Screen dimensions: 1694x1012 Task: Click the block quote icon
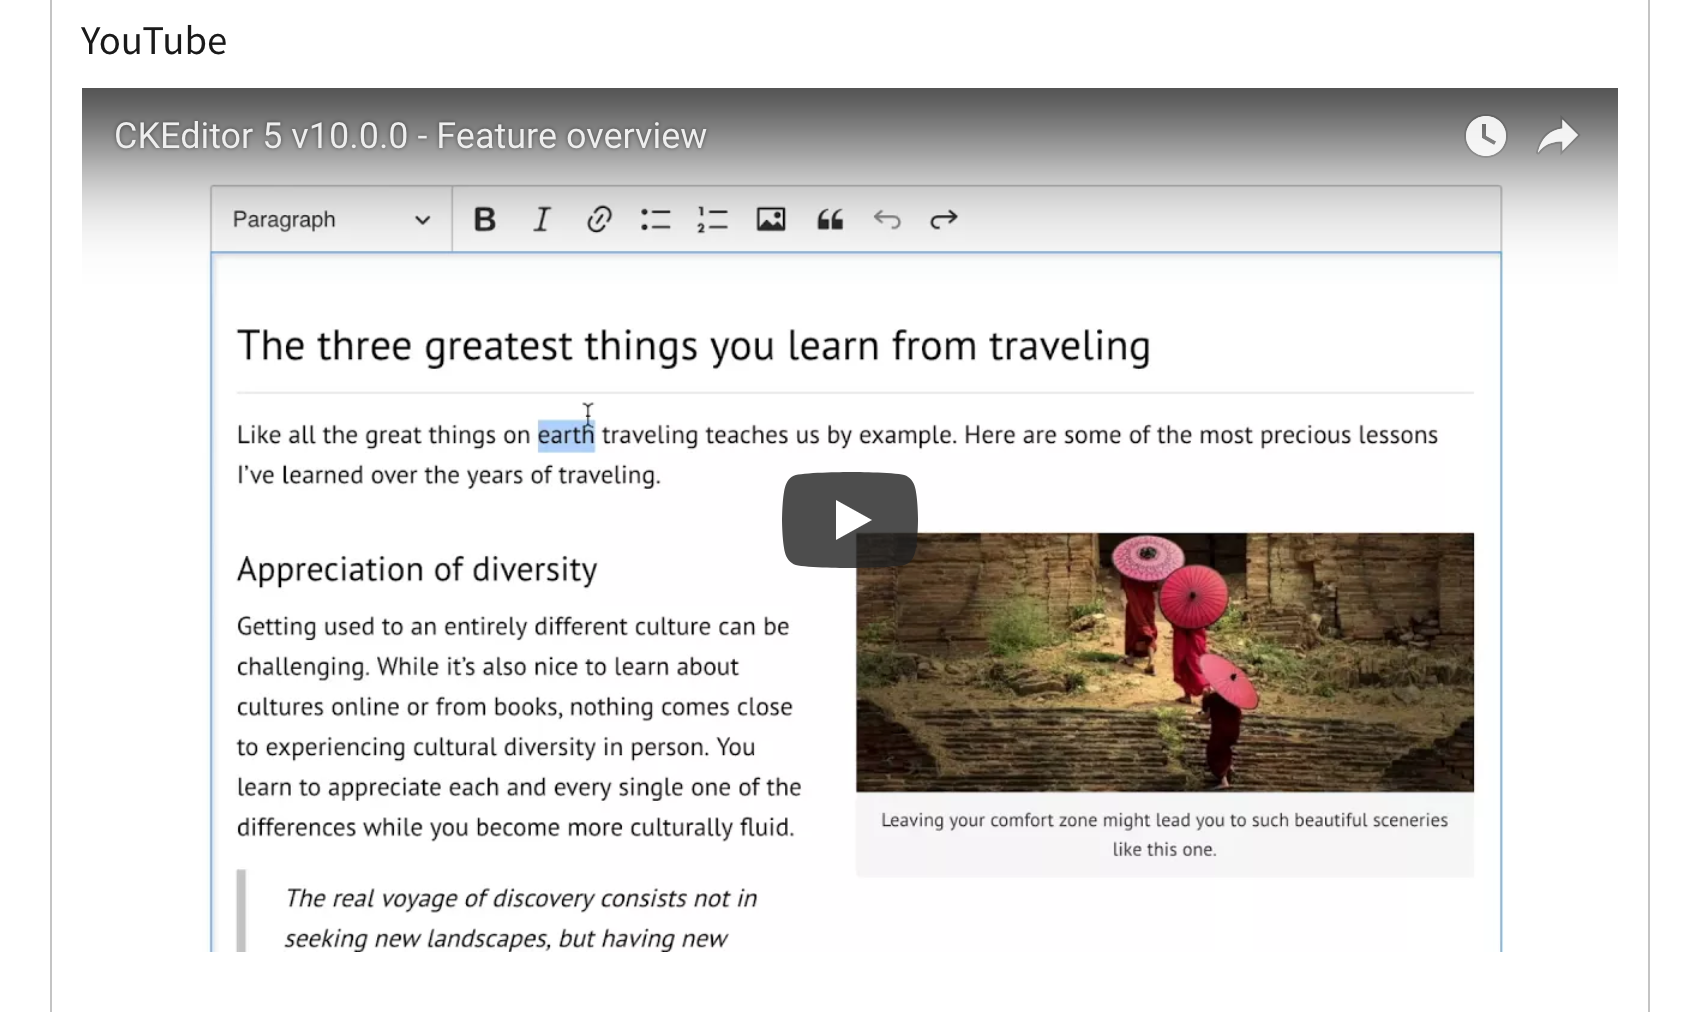tap(830, 219)
